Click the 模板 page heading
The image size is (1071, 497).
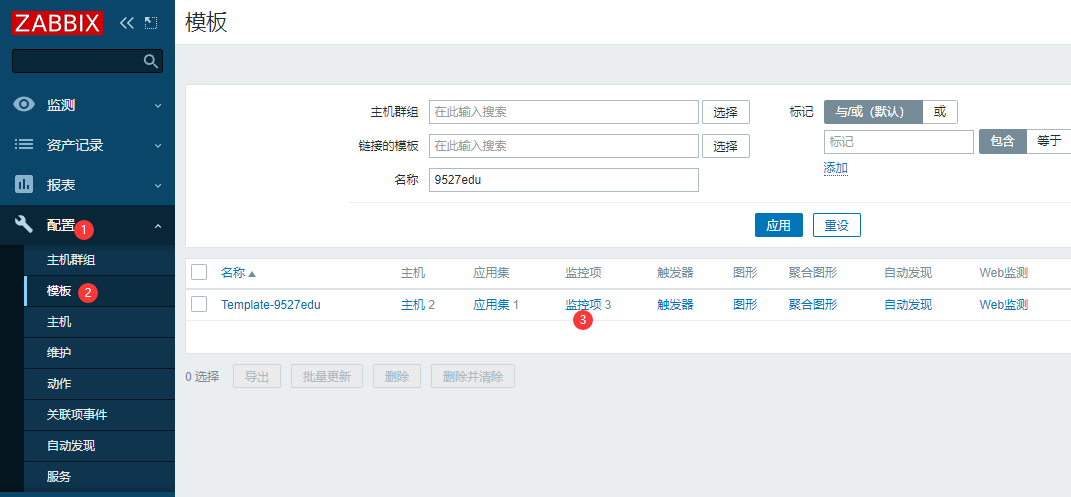point(207,23)
